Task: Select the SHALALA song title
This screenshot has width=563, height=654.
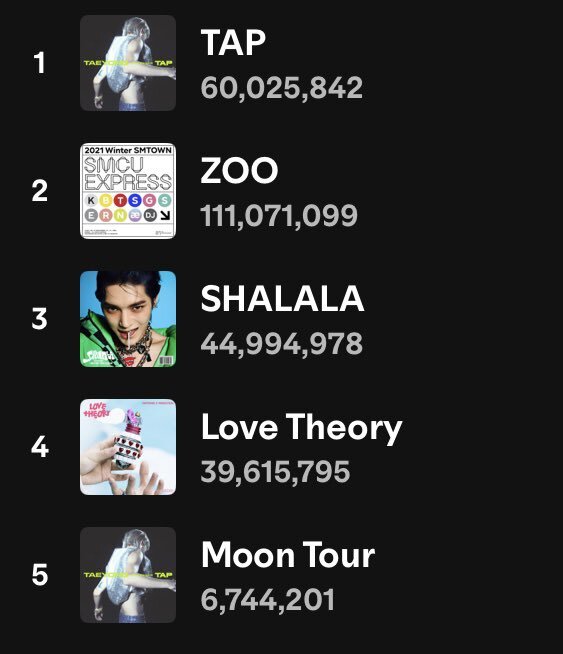Action: 282,298
